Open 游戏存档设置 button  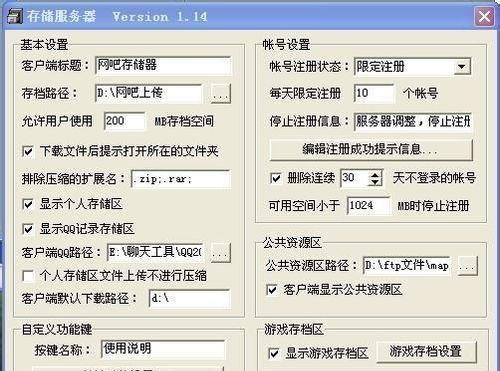click(x=426, y=351)
